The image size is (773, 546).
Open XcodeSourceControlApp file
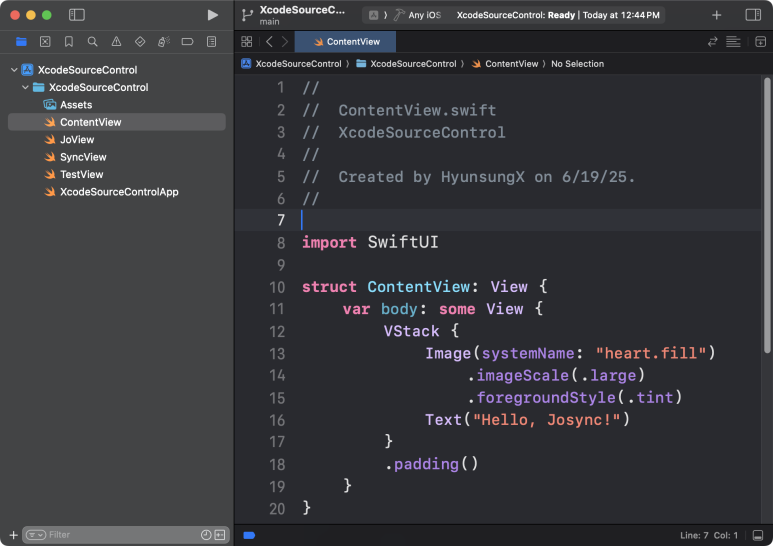[x=117, y=192]
